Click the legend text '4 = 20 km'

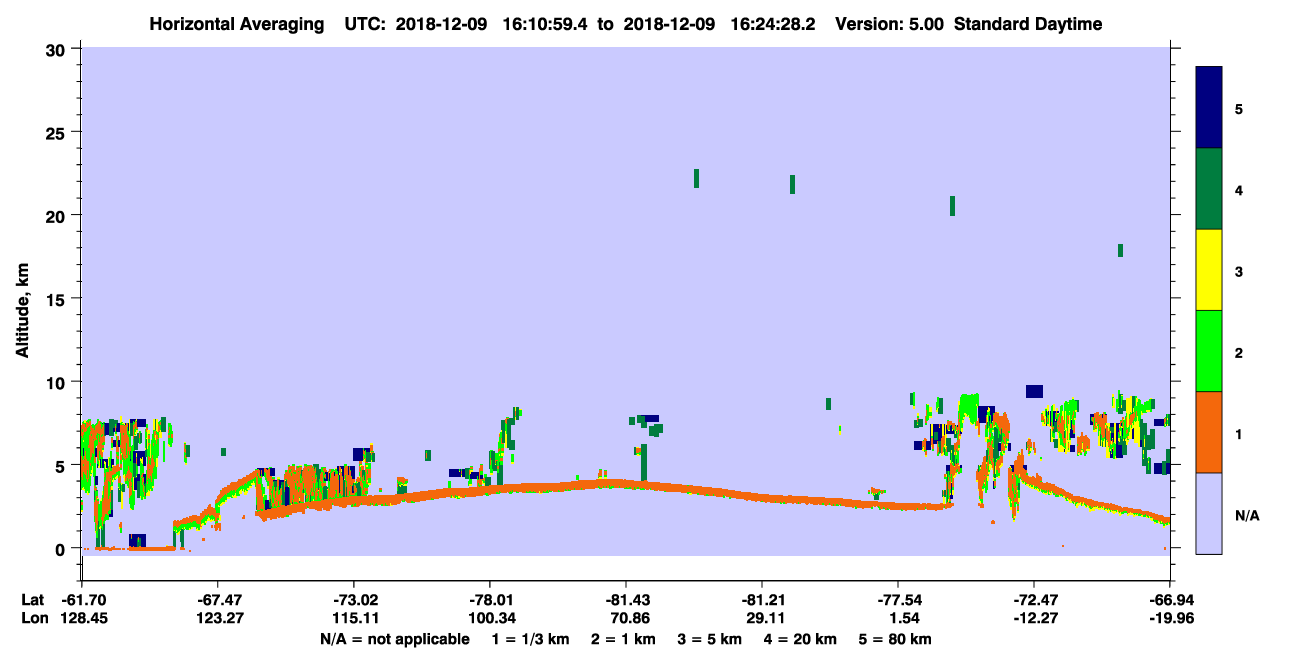point(800,639)
